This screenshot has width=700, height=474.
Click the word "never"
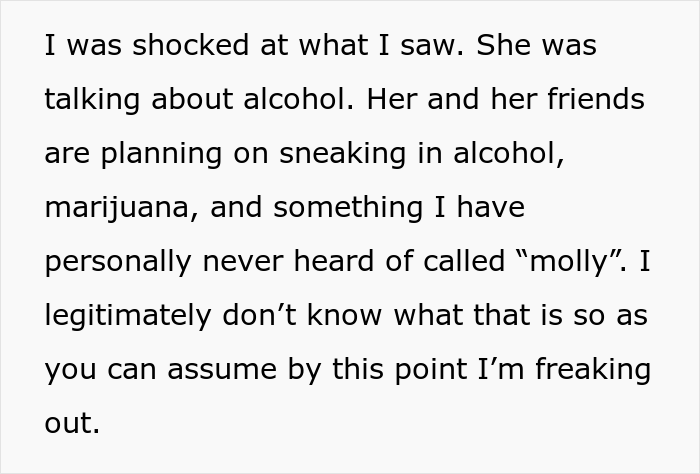(x=243, y=262)
